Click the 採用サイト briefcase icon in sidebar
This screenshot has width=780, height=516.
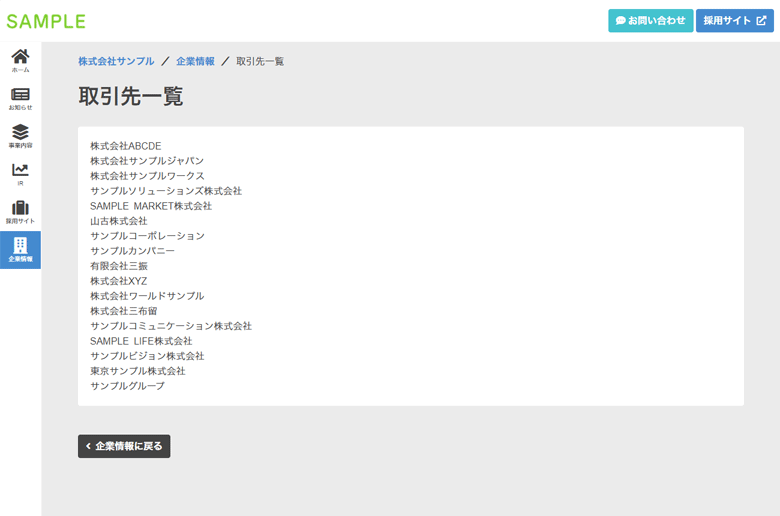click(x=20, y=212)
